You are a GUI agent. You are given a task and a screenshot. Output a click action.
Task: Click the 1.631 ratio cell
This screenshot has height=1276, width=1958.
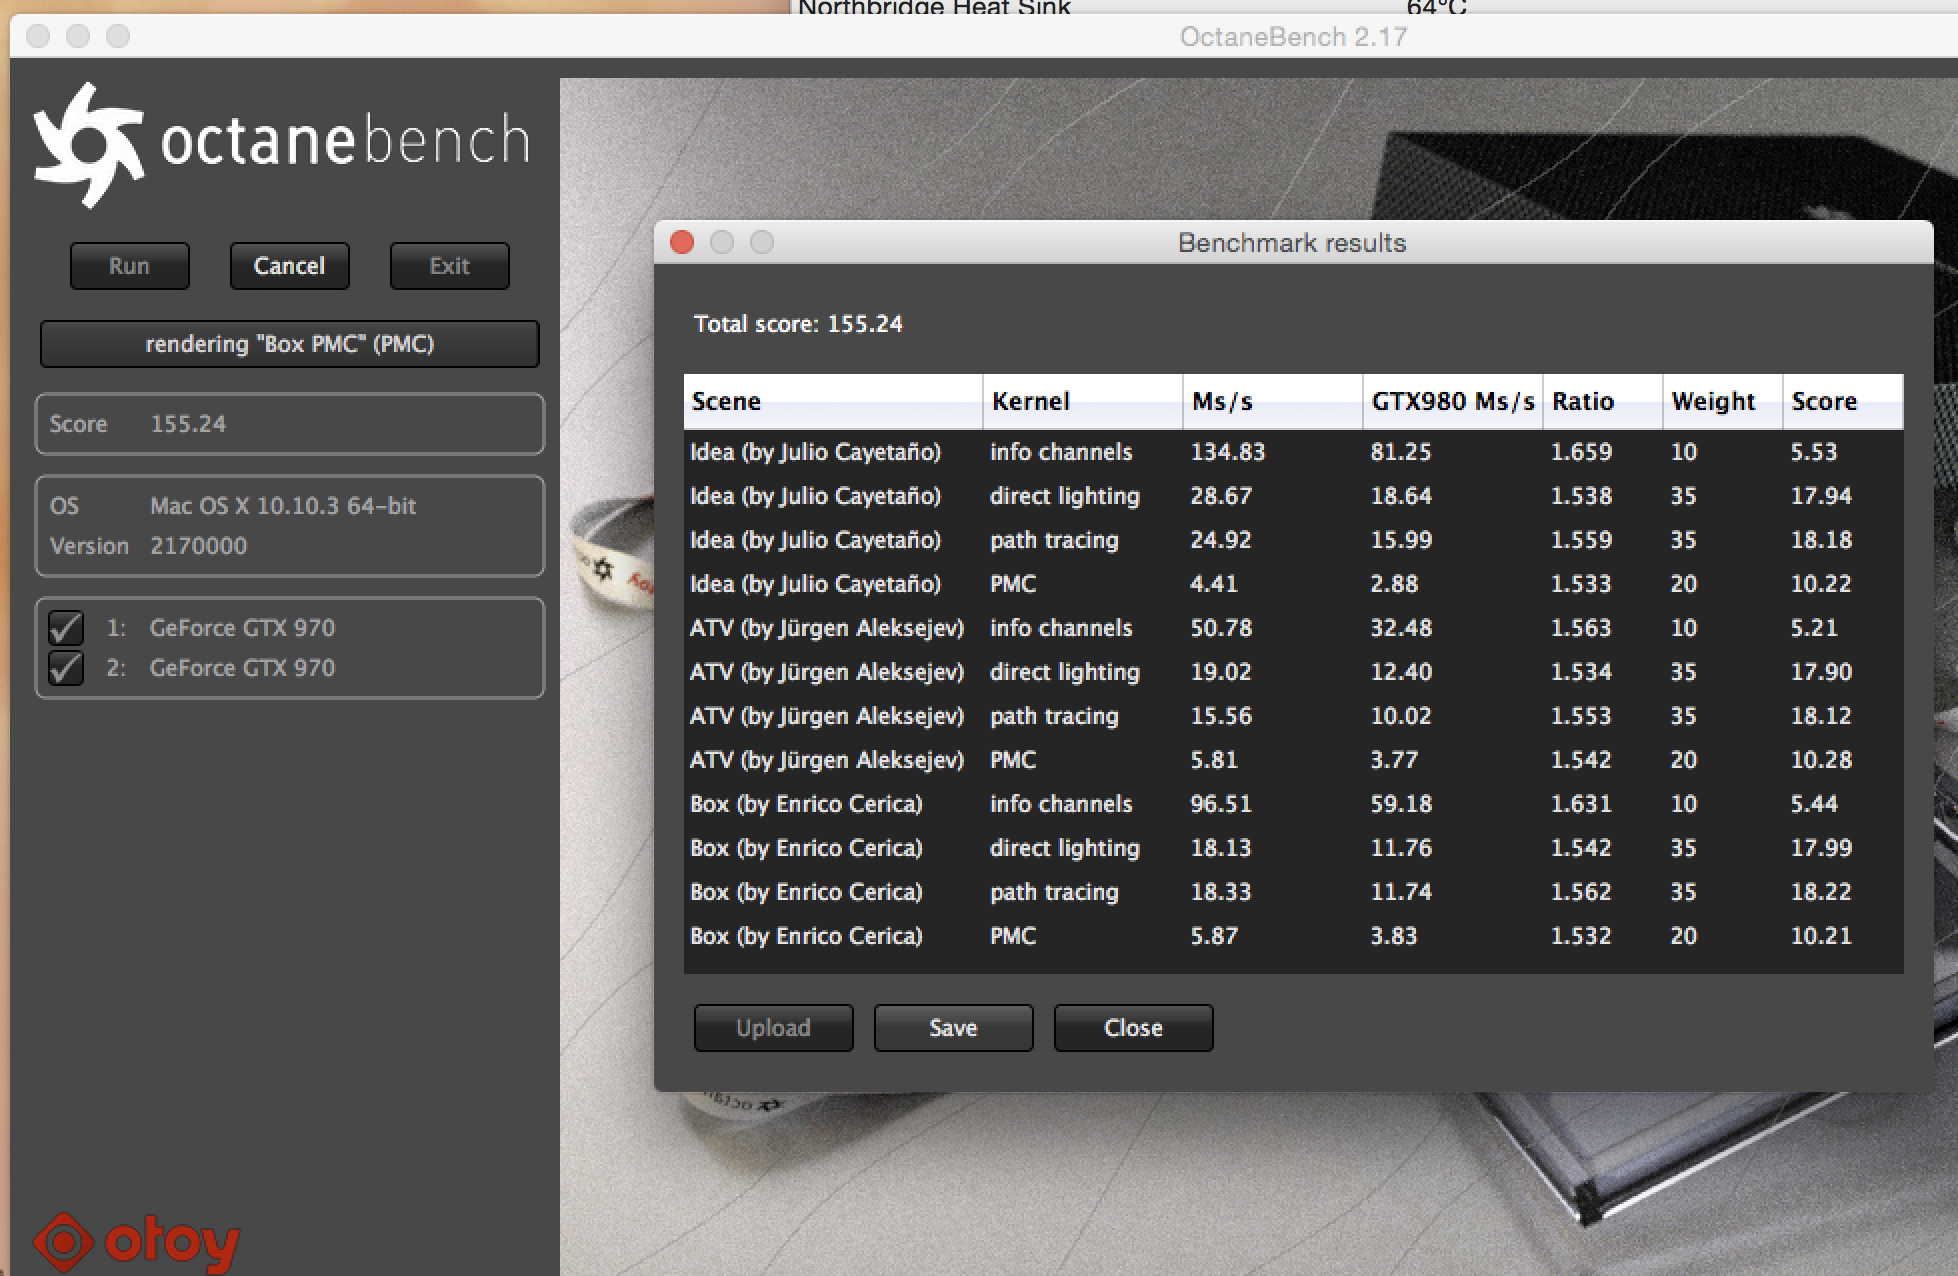pos(1581,804)
